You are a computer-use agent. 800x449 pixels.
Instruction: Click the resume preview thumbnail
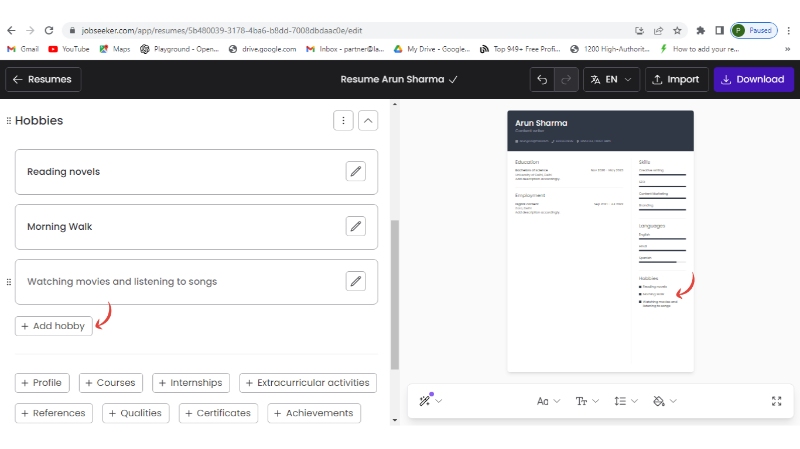point(600,240)
